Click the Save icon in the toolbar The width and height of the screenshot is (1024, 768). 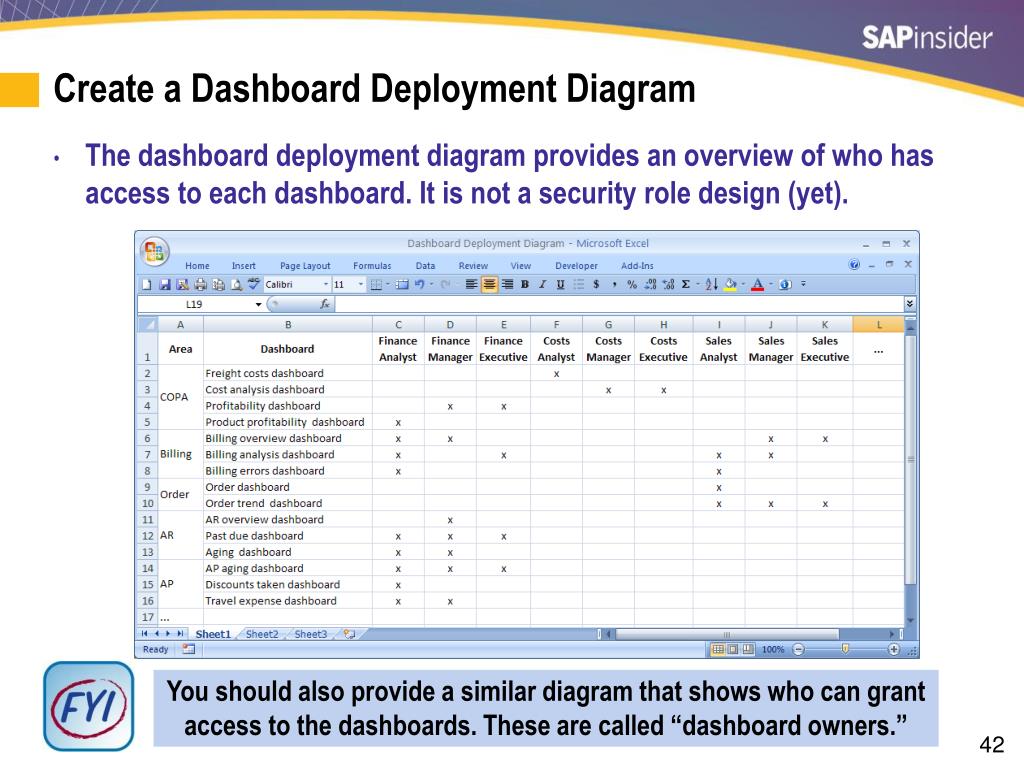pos(165,284)
